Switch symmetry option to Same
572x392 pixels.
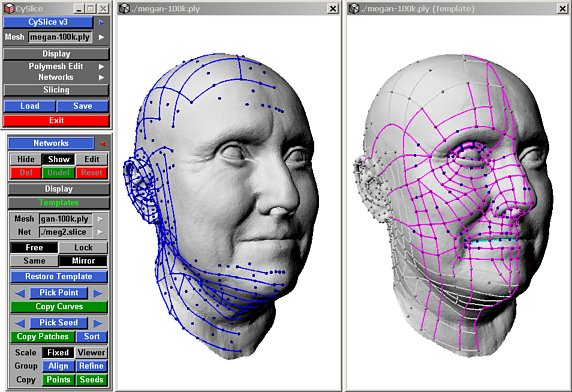coord(34,261)
